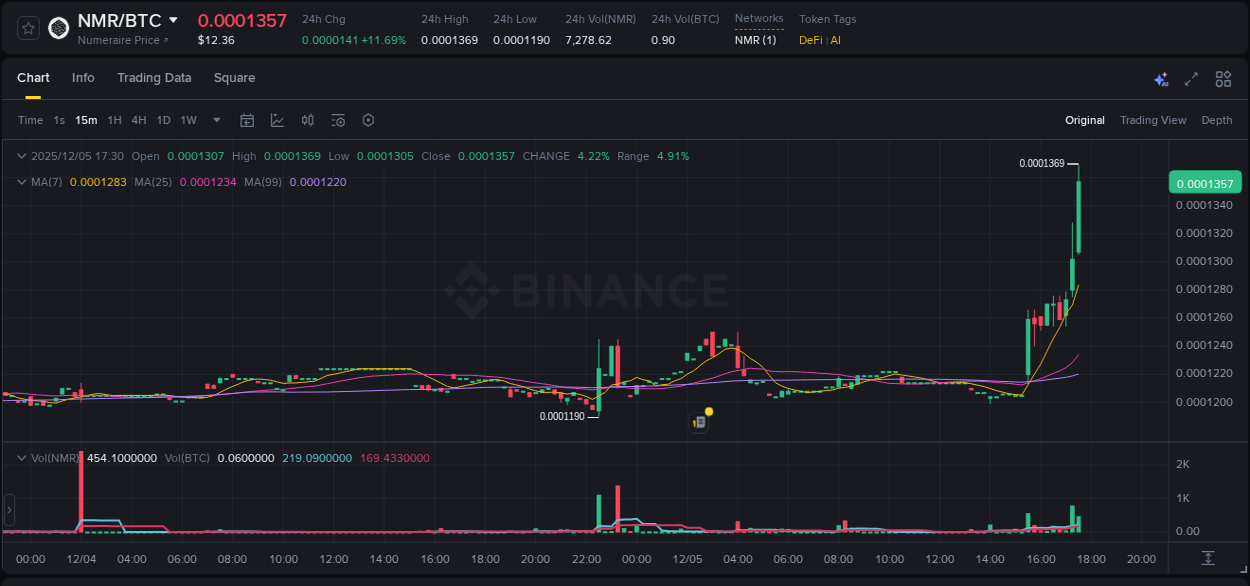Open the indicator settings list icon
Image resolution: width=1250 pixels, height=586 pixels.
pos(337,120)
